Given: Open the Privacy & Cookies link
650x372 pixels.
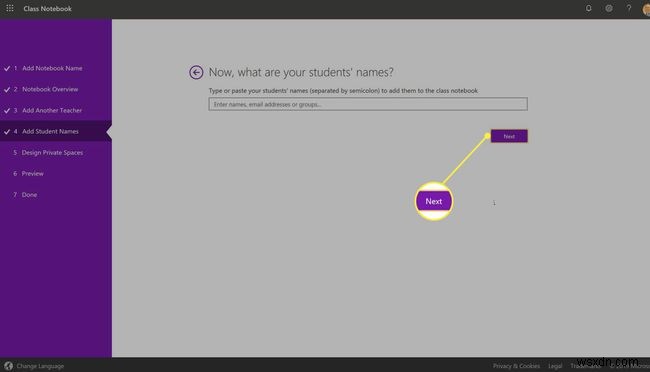Looking at the screenshot, I should pos(516,366).
